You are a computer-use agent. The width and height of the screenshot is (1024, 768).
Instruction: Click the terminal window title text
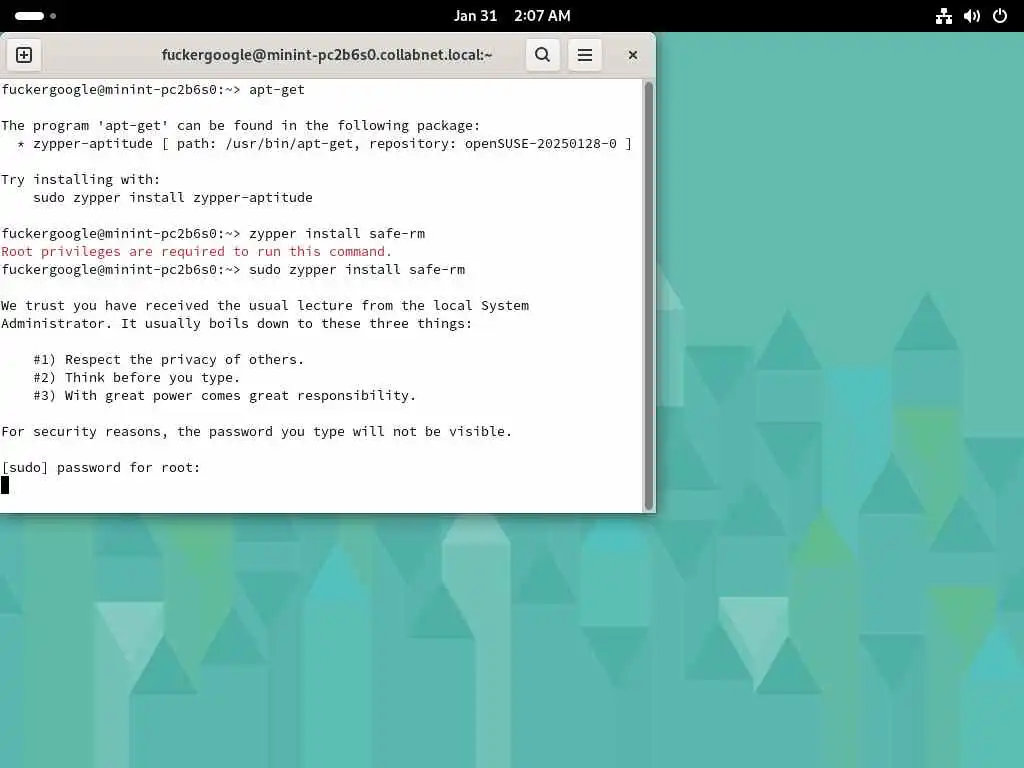327,55
